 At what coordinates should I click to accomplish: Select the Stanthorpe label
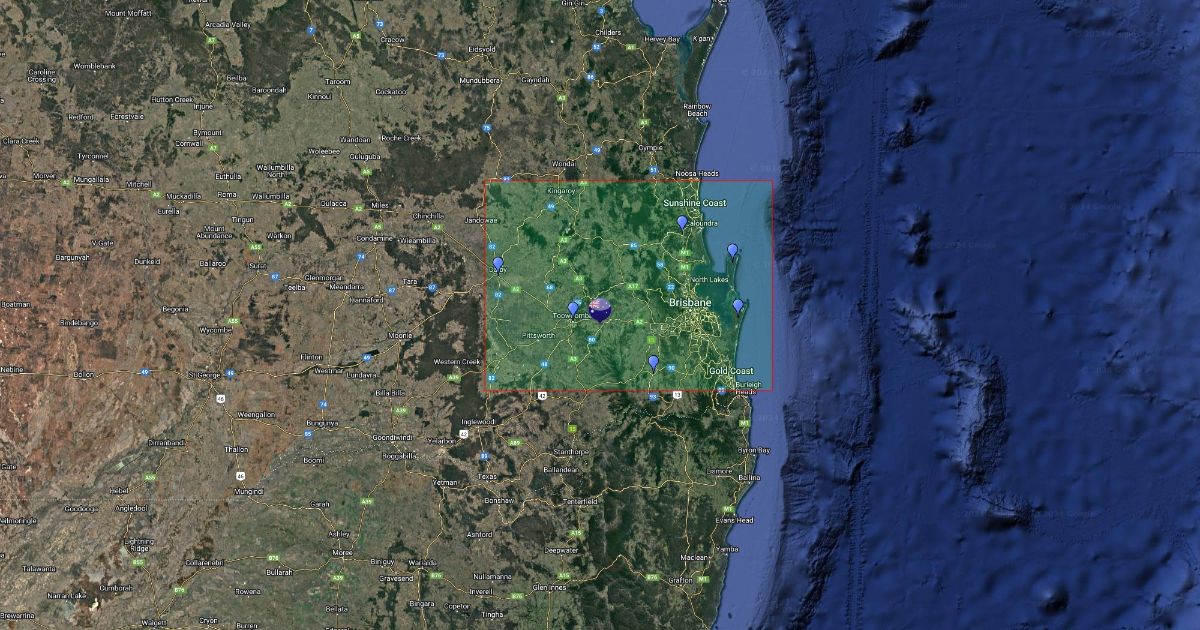pos(571,451)
